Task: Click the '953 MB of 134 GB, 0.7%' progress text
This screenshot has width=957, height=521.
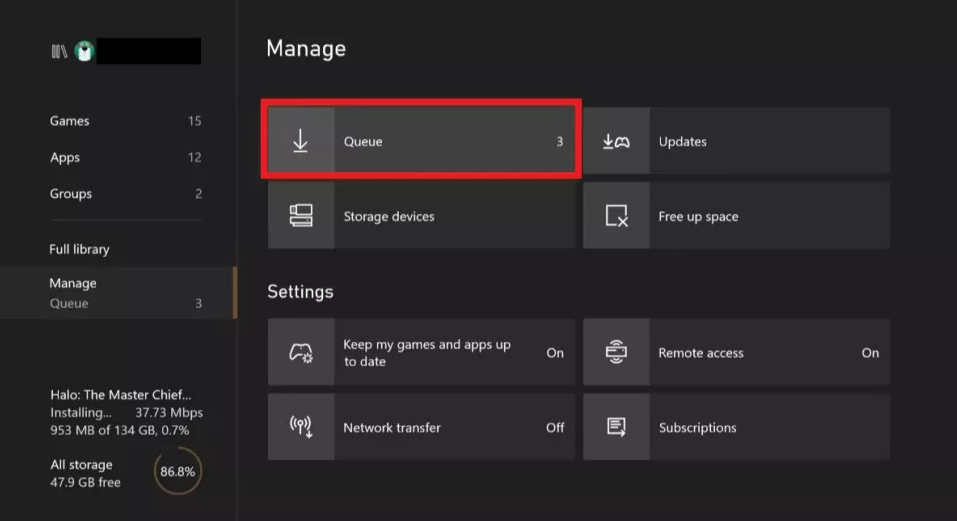Action: pyautogui.click(x=120, y=430)
